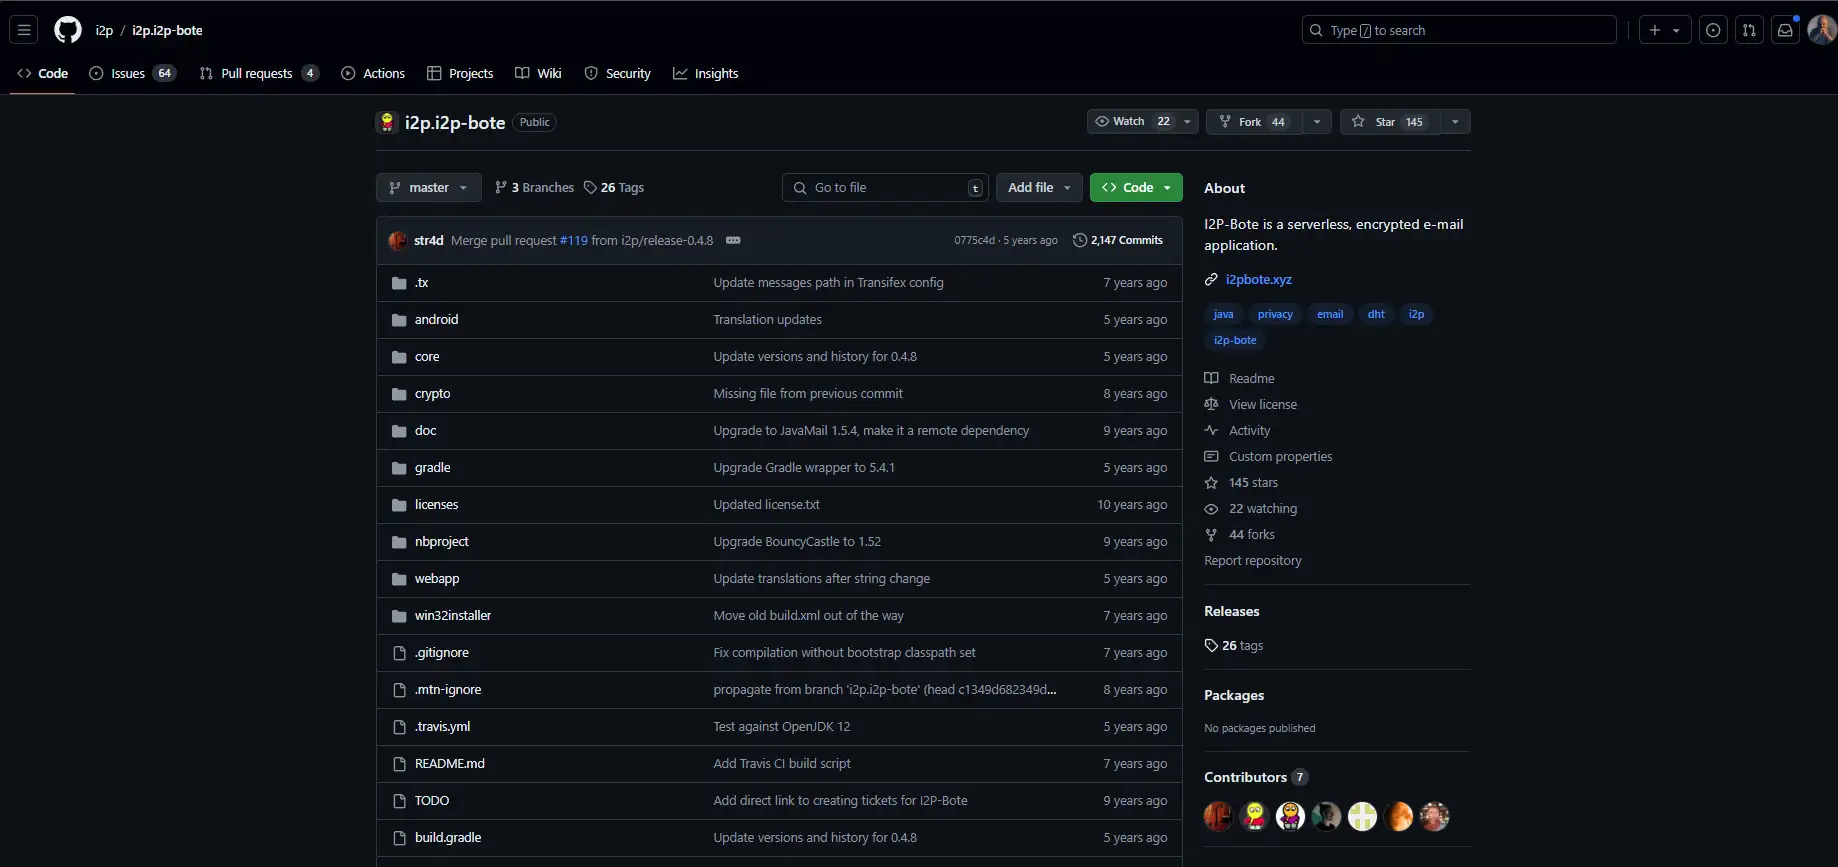The height and width of the screenshot is (867, 1838).
Task: Open the green Code dropdown
Action: (x=1136, y=188)
